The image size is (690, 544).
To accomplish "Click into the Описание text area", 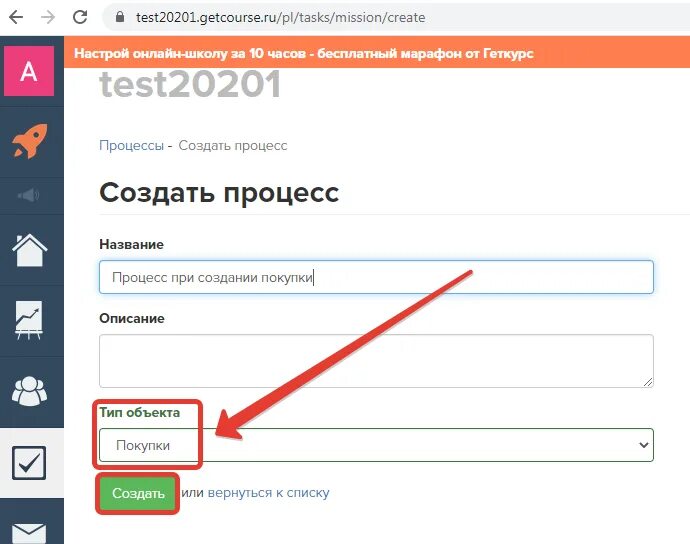I will 376,361.
